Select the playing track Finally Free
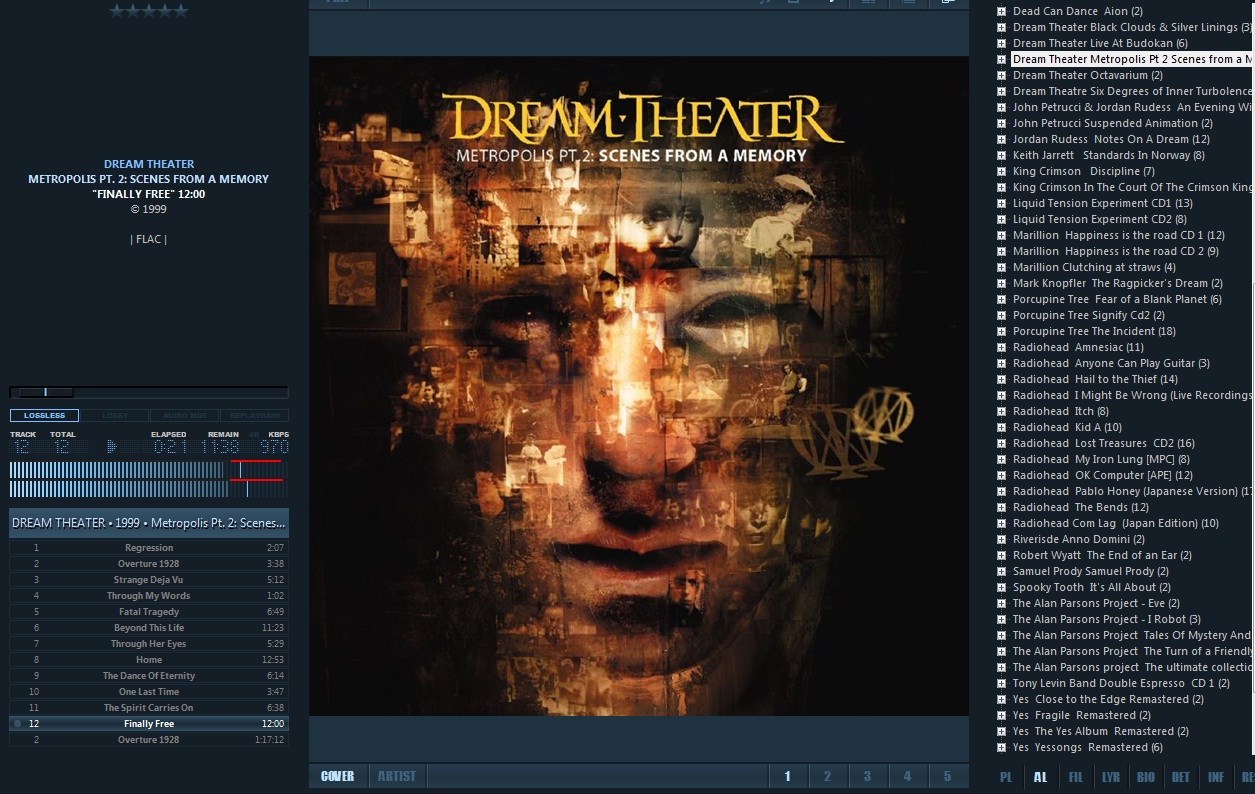The image size is (1255, 794). (149, 724)
